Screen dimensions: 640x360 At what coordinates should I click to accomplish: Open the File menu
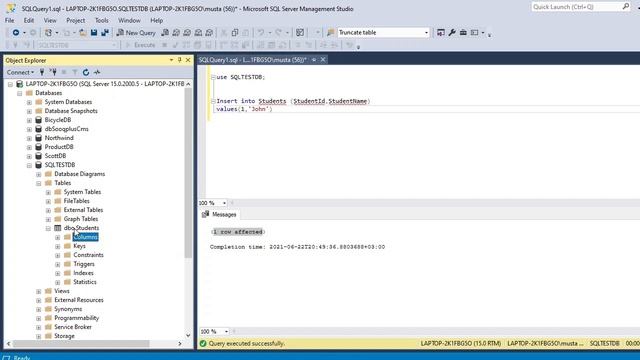click(9, 20)
